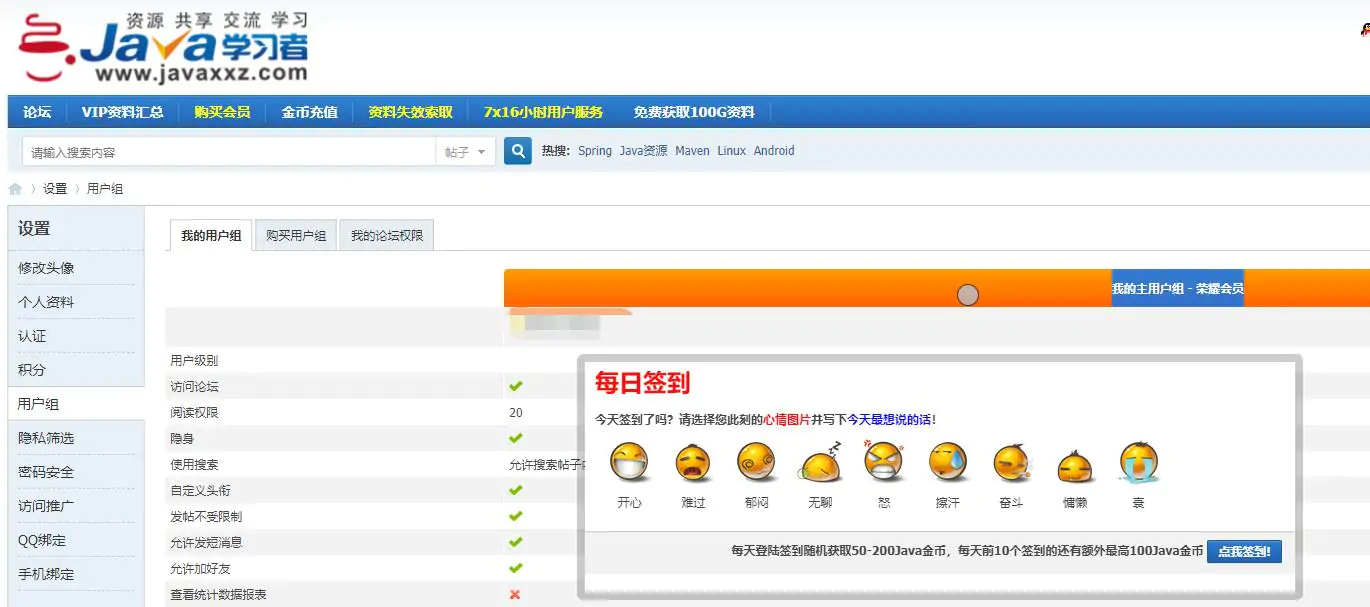The image size is (1370, 607).
Task: Select the 郁闷 gloomy mood emoji
Action: tap(756, 463)
